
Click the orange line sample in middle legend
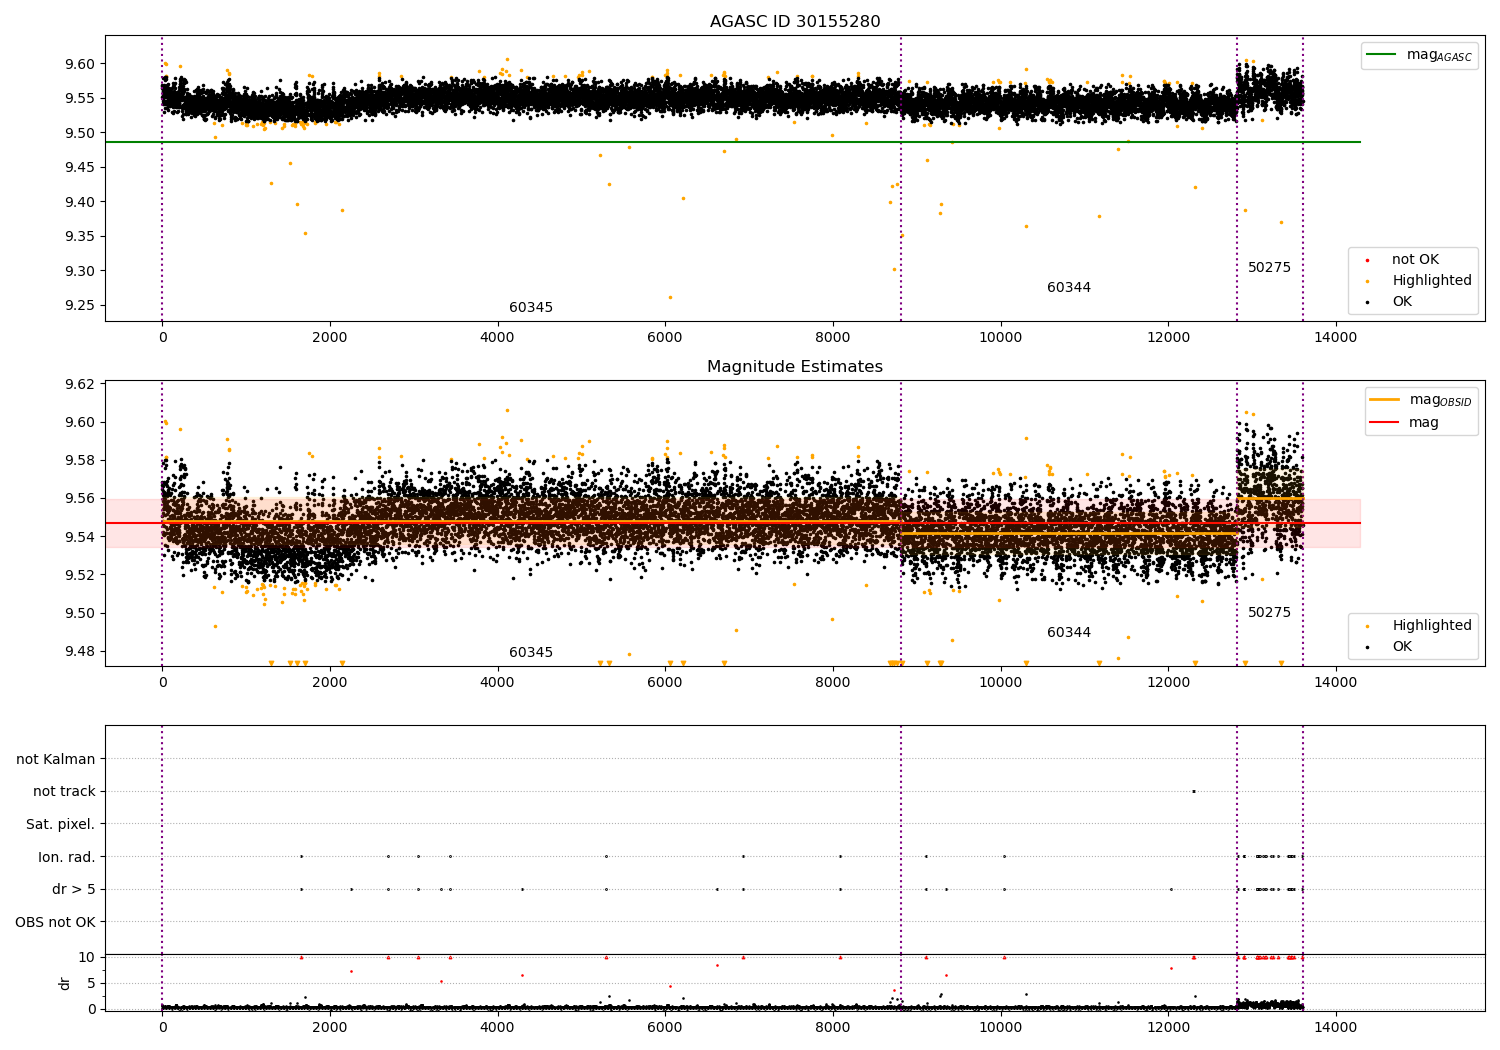pos(1385,400)
